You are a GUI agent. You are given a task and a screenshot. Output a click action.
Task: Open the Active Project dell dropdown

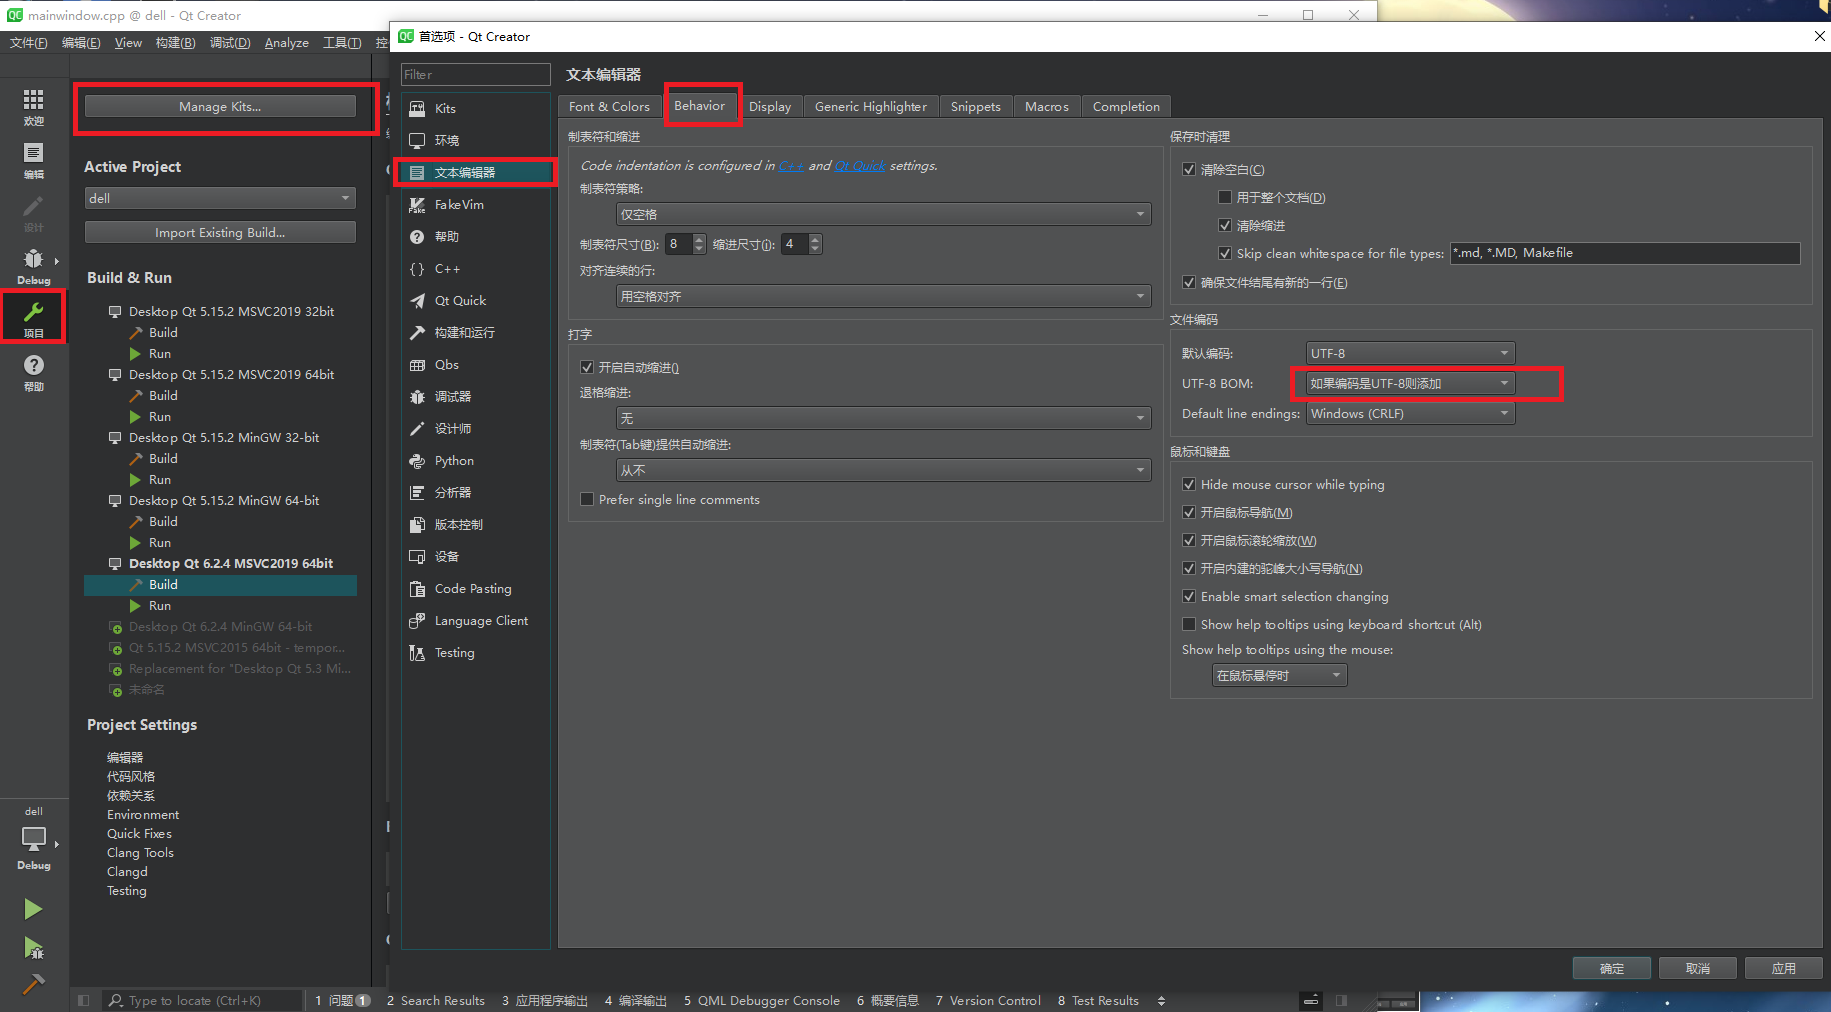(220, 198)
